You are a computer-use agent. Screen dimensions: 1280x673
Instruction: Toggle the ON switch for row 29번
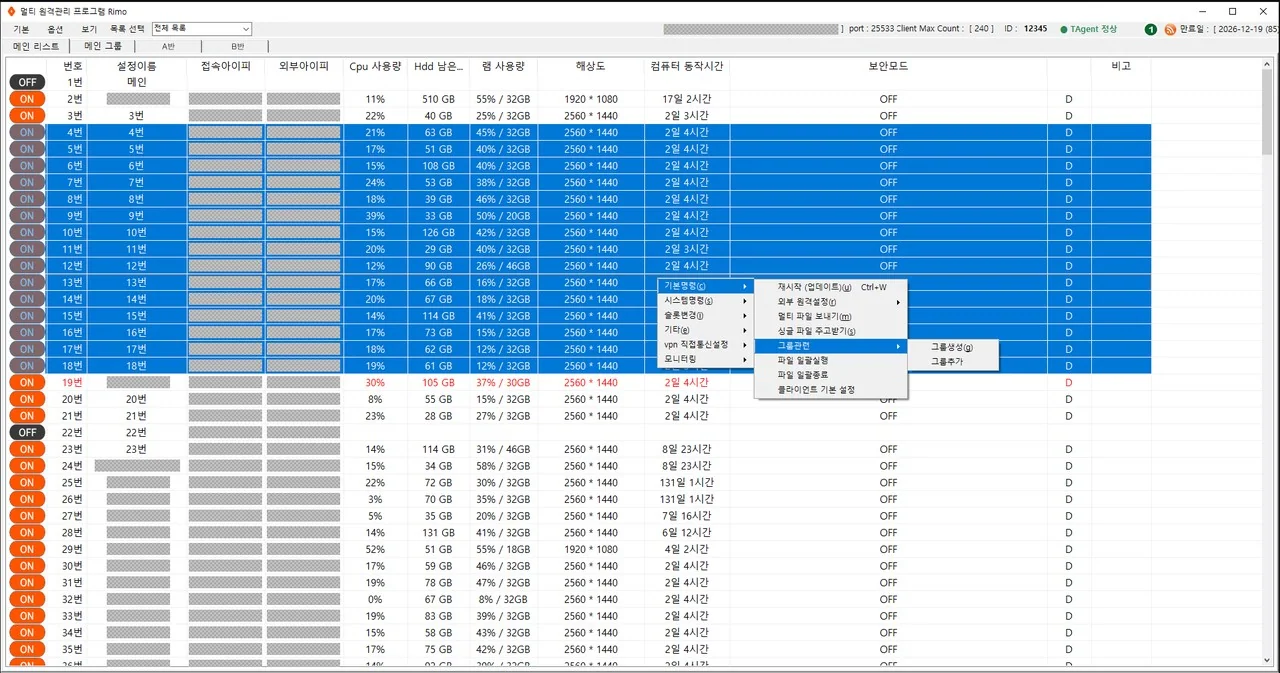27,549
